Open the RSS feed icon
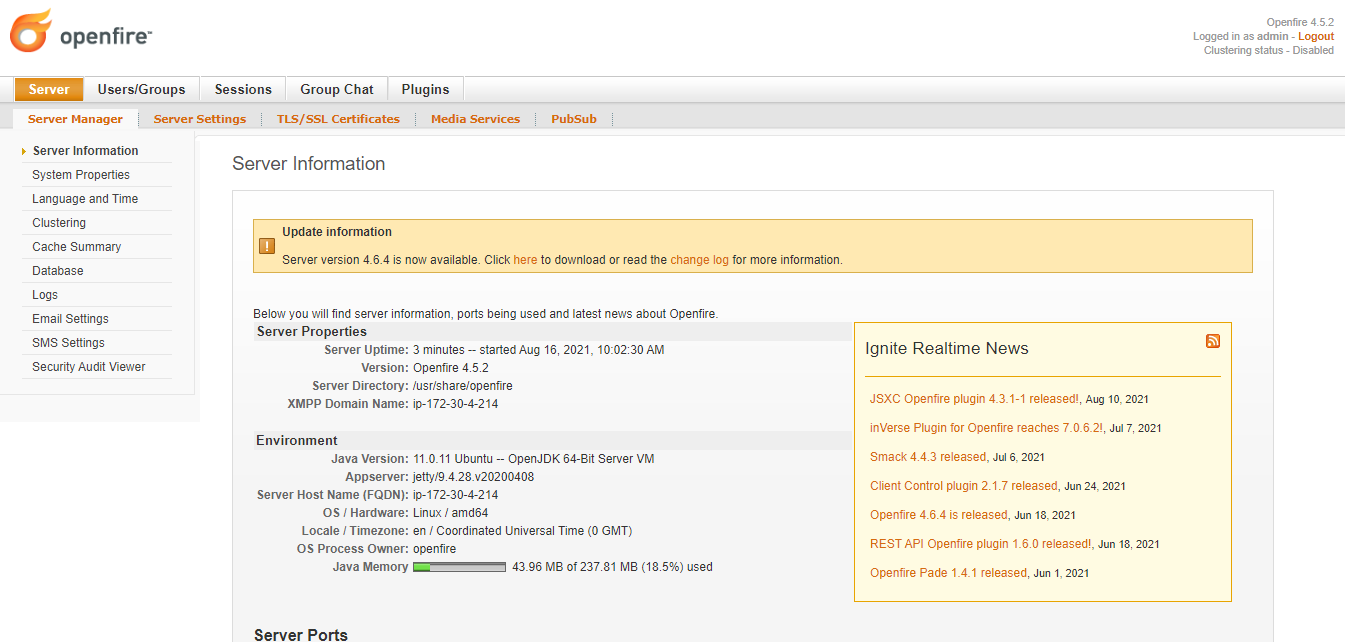Image resolution: width=1345 pixels, height=642 pixels. (1213, 341)
